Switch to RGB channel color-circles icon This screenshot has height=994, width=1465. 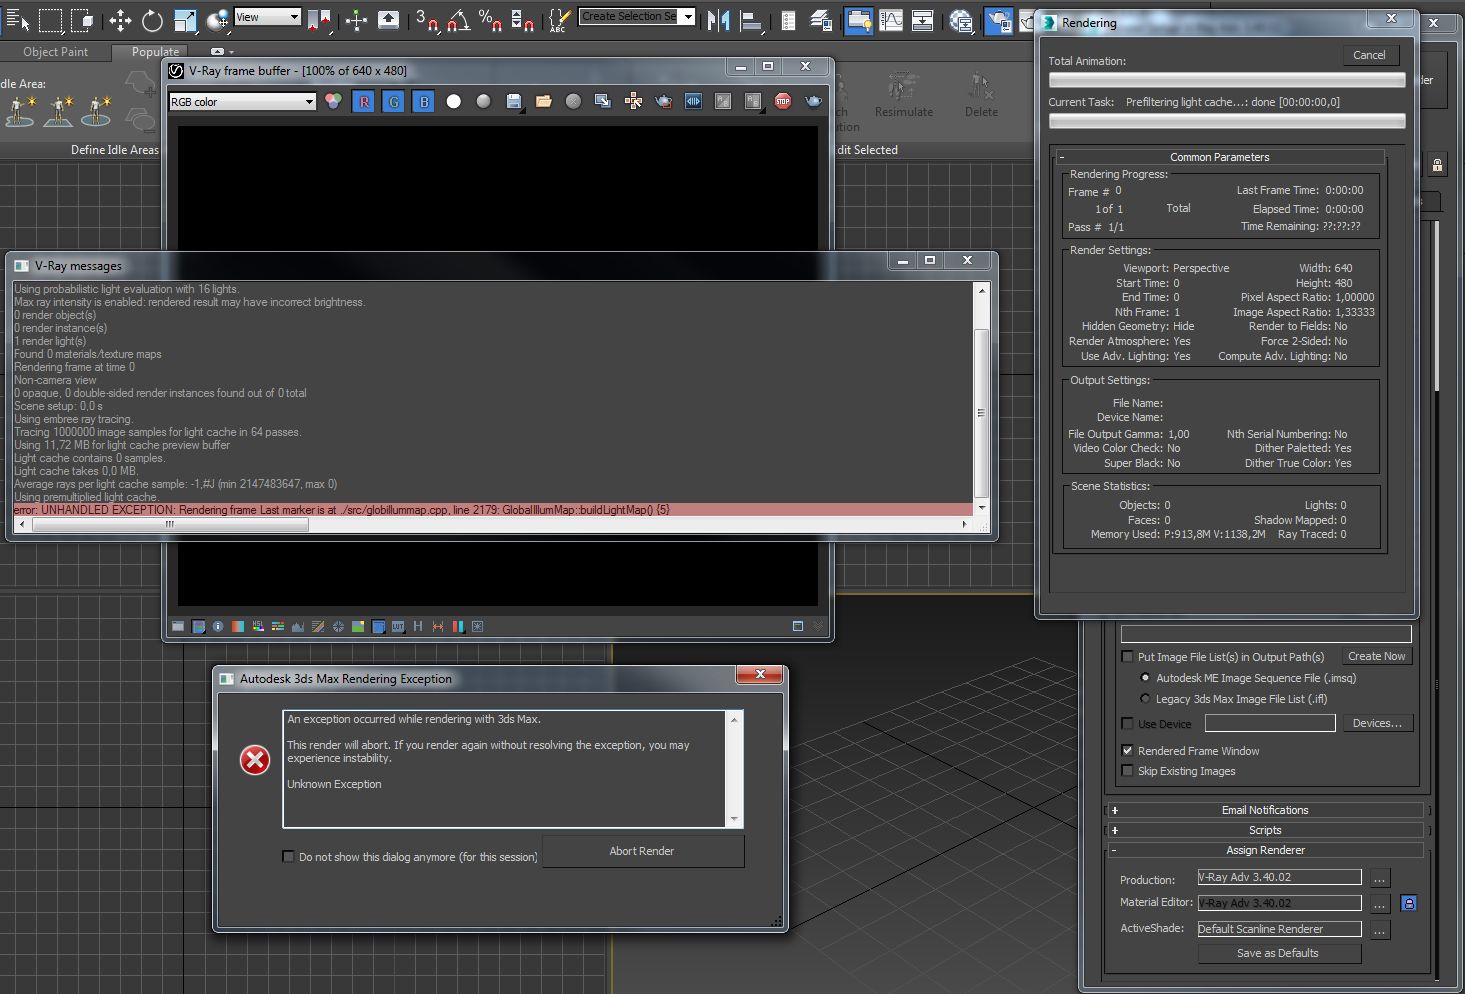point(334,101)
